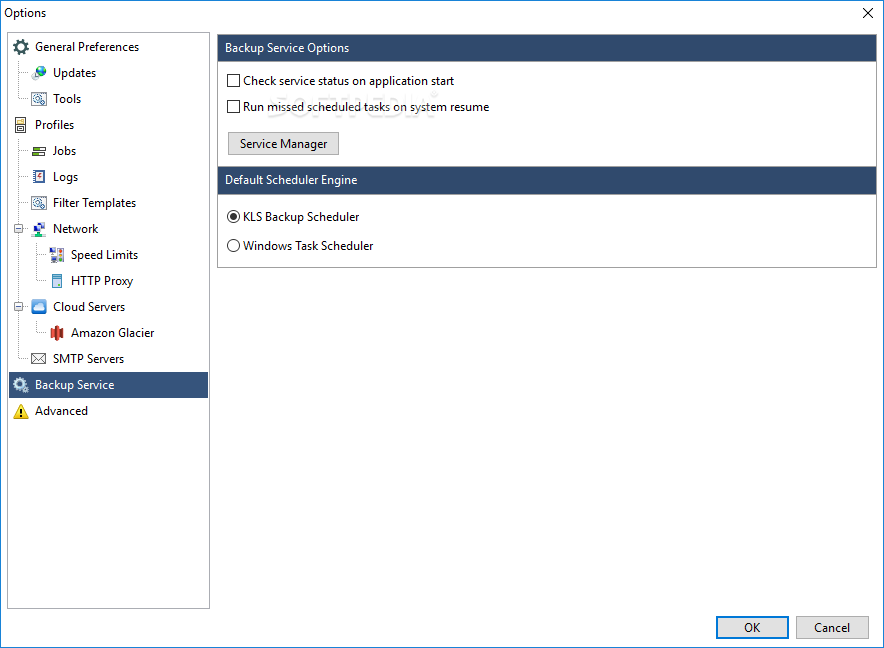The image size is (884, 648).
Task: Click the HTTP Proxy icon
Action: [x=57, y=281]
